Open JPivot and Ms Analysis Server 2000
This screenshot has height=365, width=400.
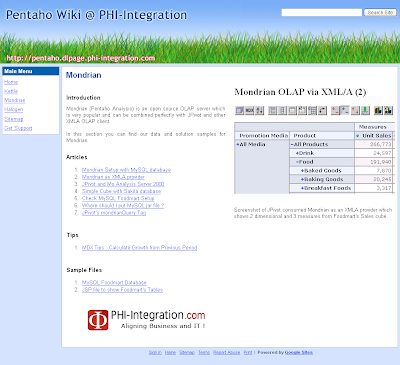tap(123, 184)
